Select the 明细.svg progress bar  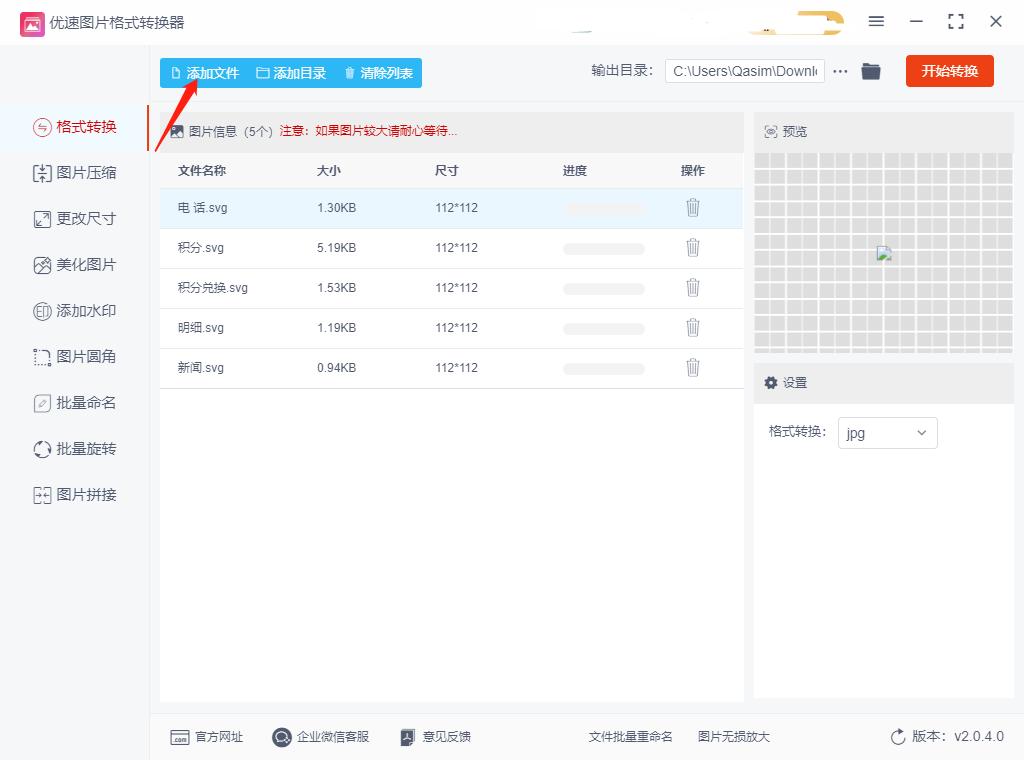point(603,327)
